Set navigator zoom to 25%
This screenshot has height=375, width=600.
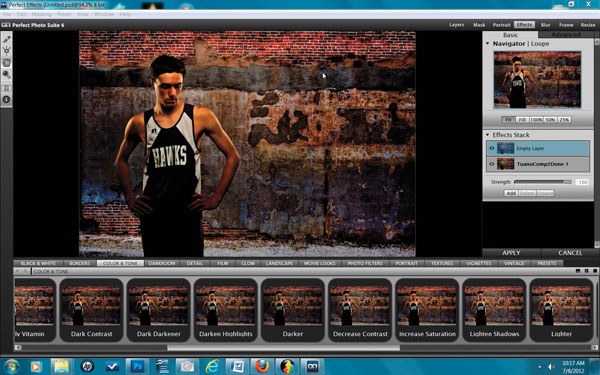564,120
